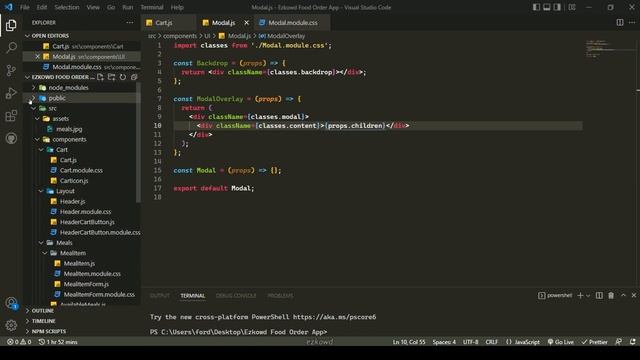Close the Modal.js editor tab

[247, 23]
